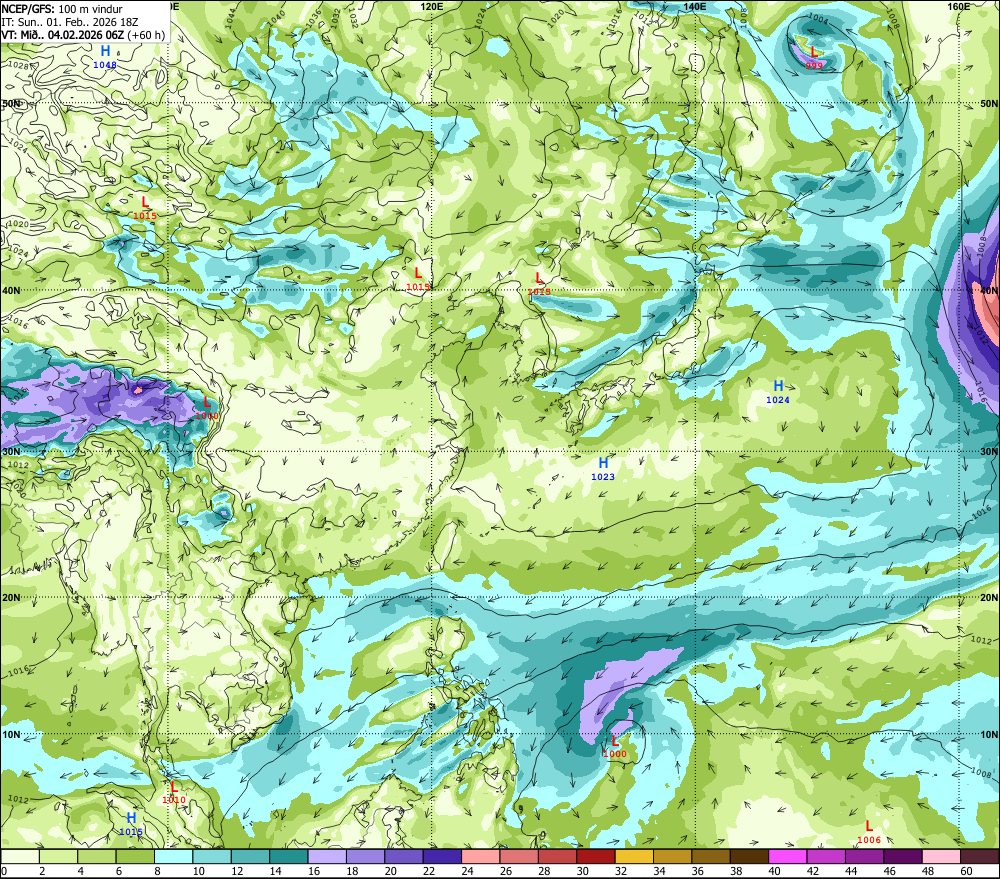This screenshot has height=879, width=1000.
Task: Select the legend value 20
Action: 390,871
